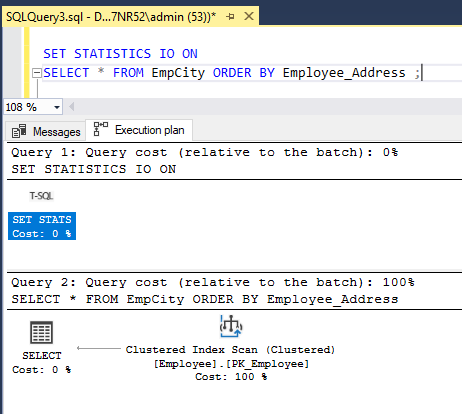Close the SQLQuery3.sql tab
Image resolution: width=462 pixels, height=414 pixels.
click(x=249, y=16)
